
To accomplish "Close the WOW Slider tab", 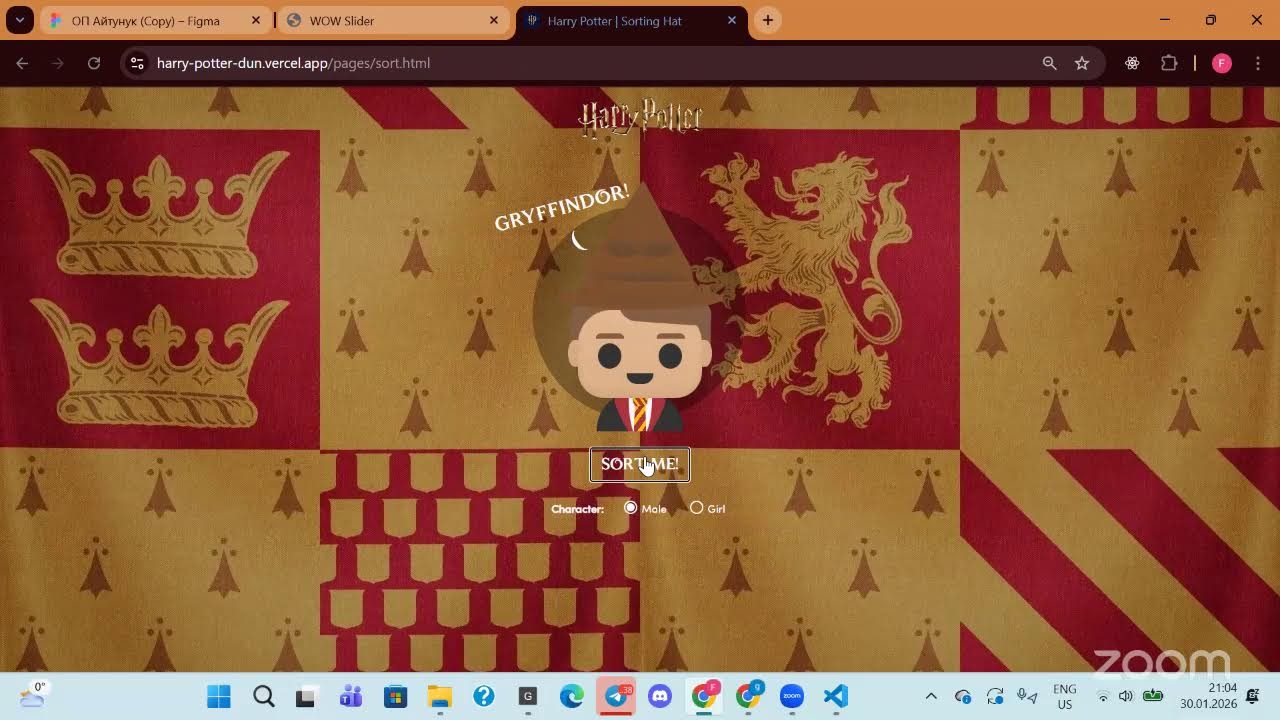I will [x=494, y=21].
